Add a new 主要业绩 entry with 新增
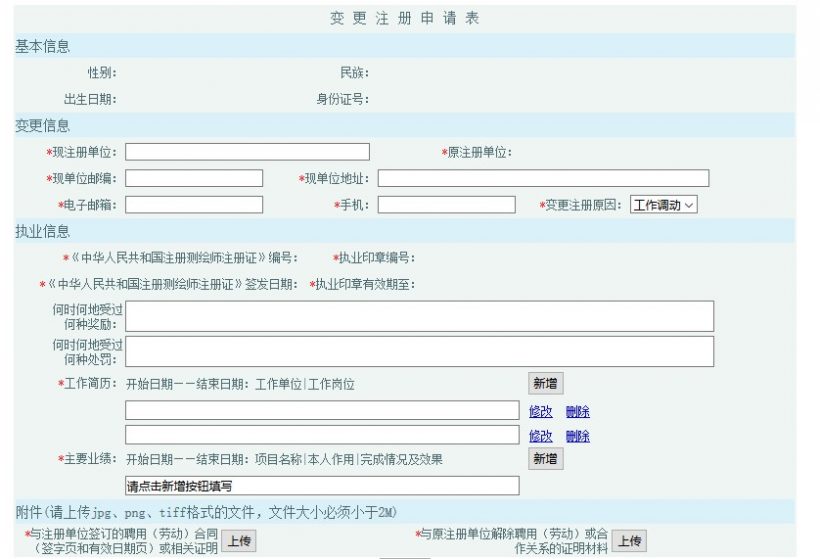 pos(545,459)
